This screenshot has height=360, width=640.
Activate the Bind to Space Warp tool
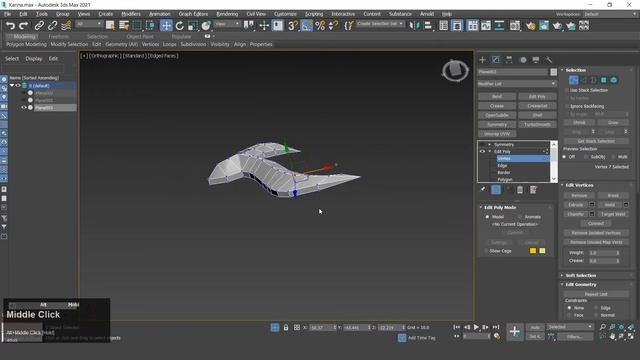pyautogui.click(x=66, y=26)
